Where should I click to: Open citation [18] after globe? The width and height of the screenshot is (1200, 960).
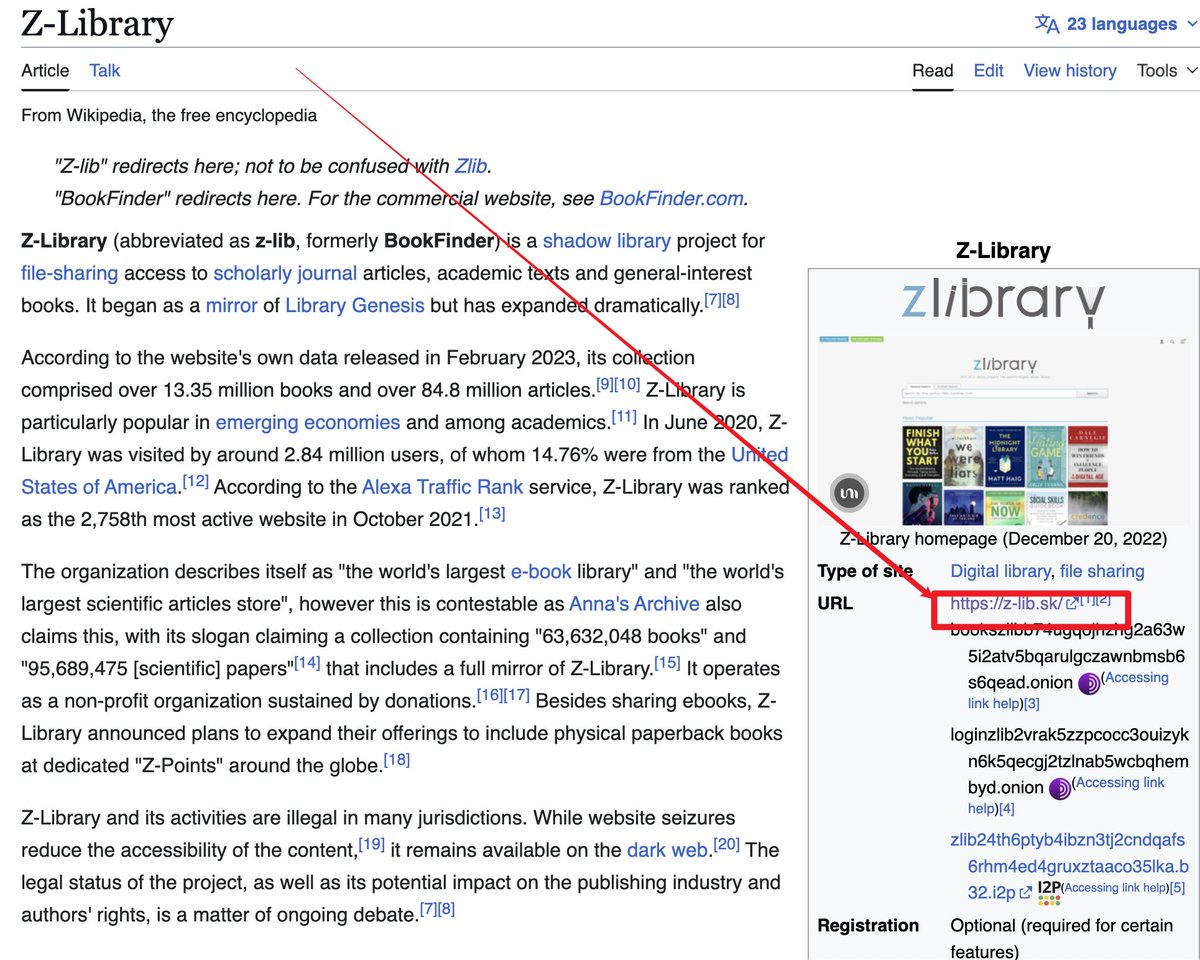pos(397,760)
